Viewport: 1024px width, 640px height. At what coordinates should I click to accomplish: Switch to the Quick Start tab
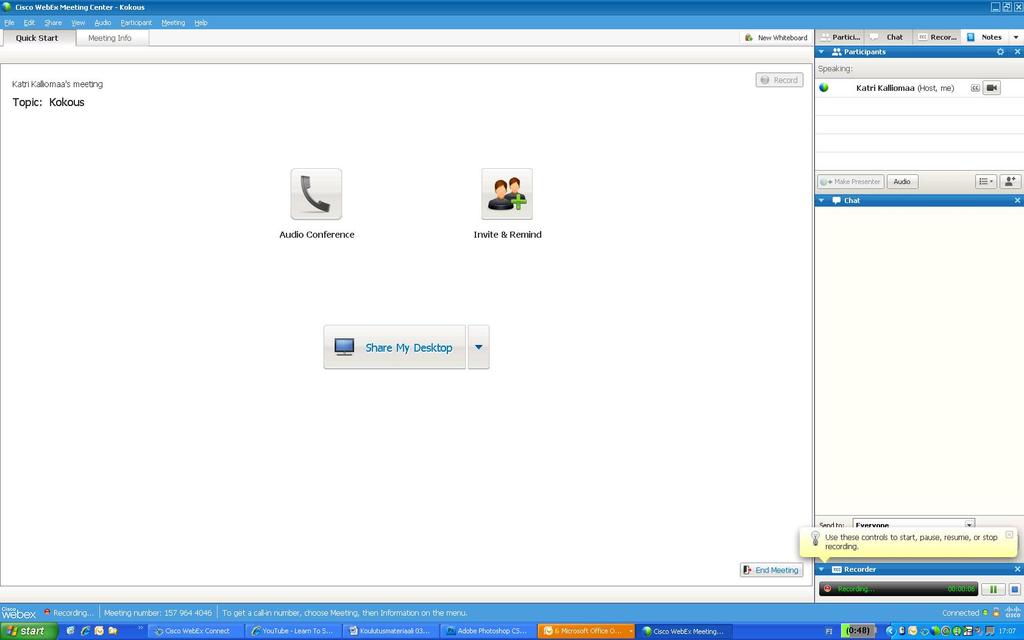[x=37, y=38]
